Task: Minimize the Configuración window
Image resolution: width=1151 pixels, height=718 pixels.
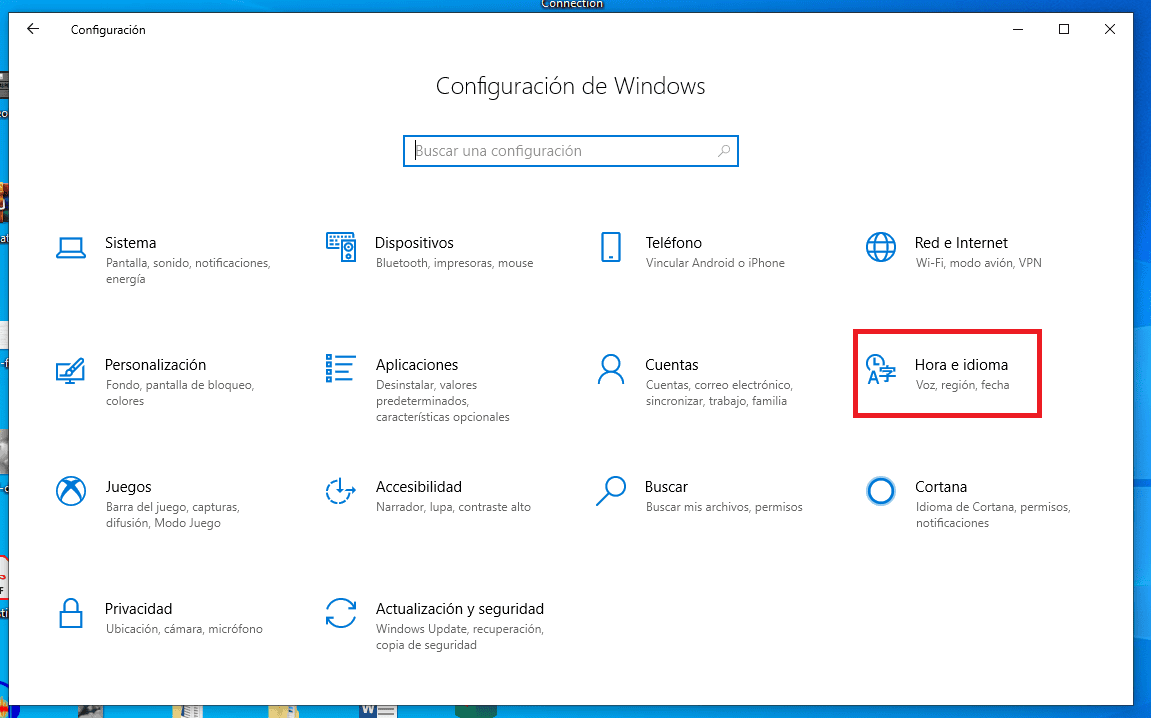Action: coord(1018,29)
